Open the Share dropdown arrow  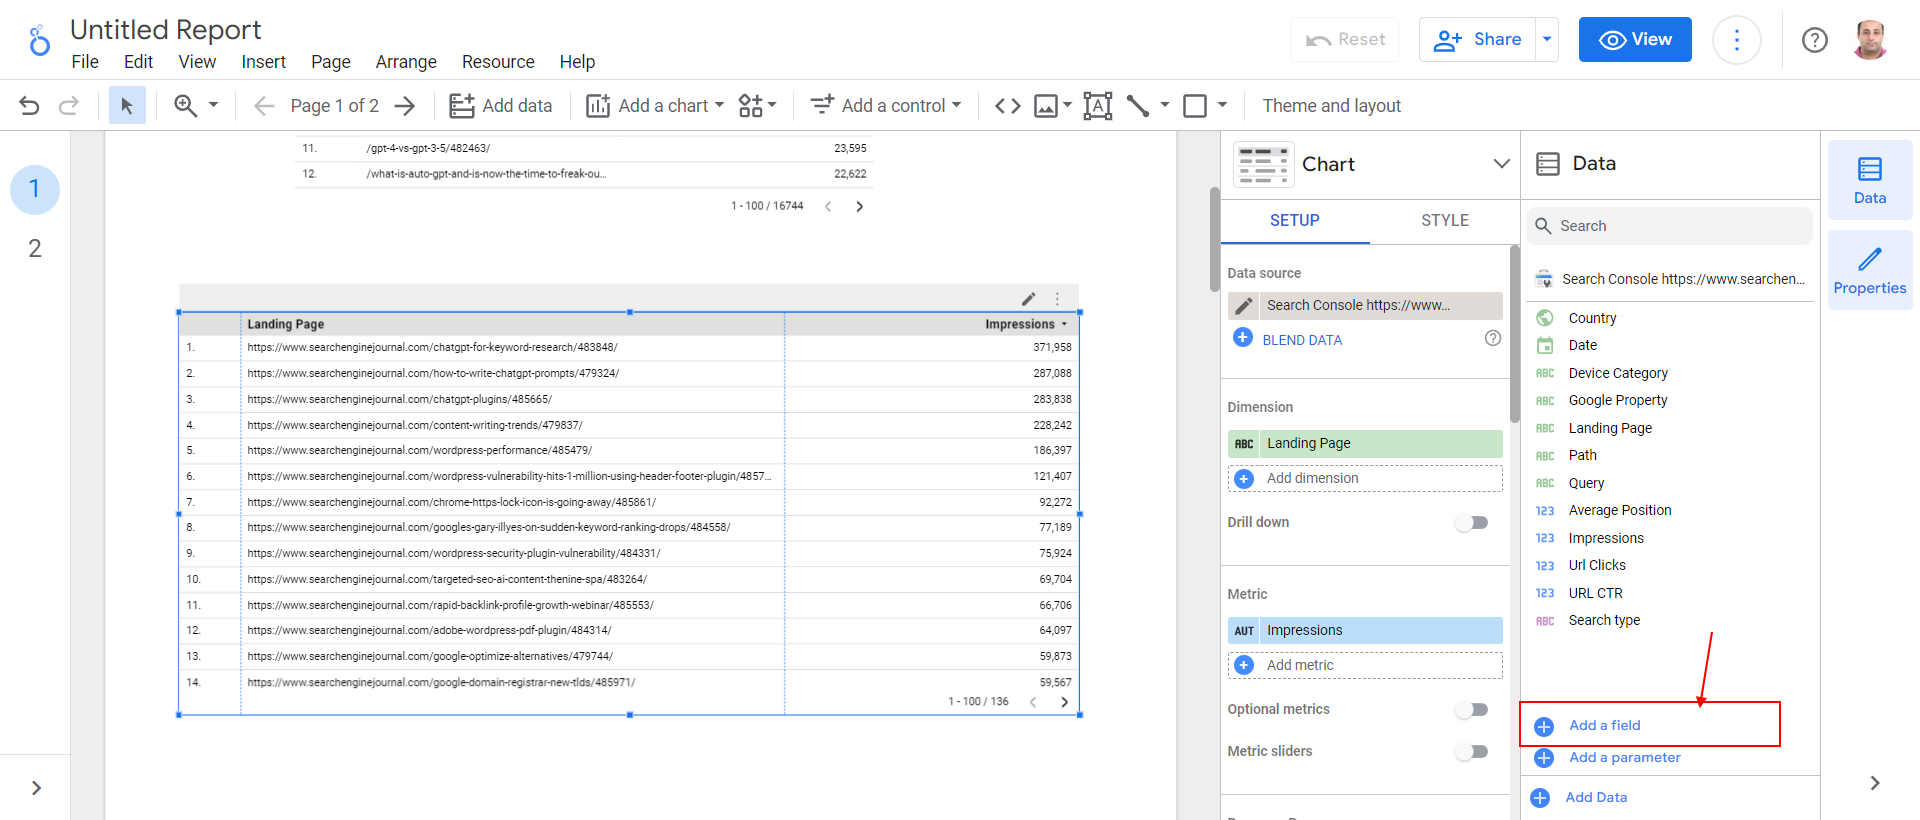pos(1547,40)
